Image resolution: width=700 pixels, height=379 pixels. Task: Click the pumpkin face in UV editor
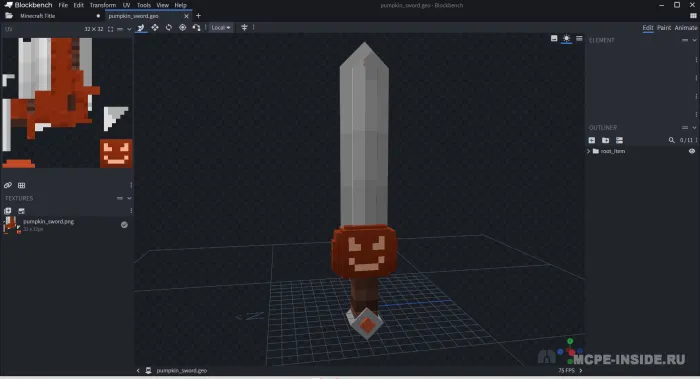point(116,154)
